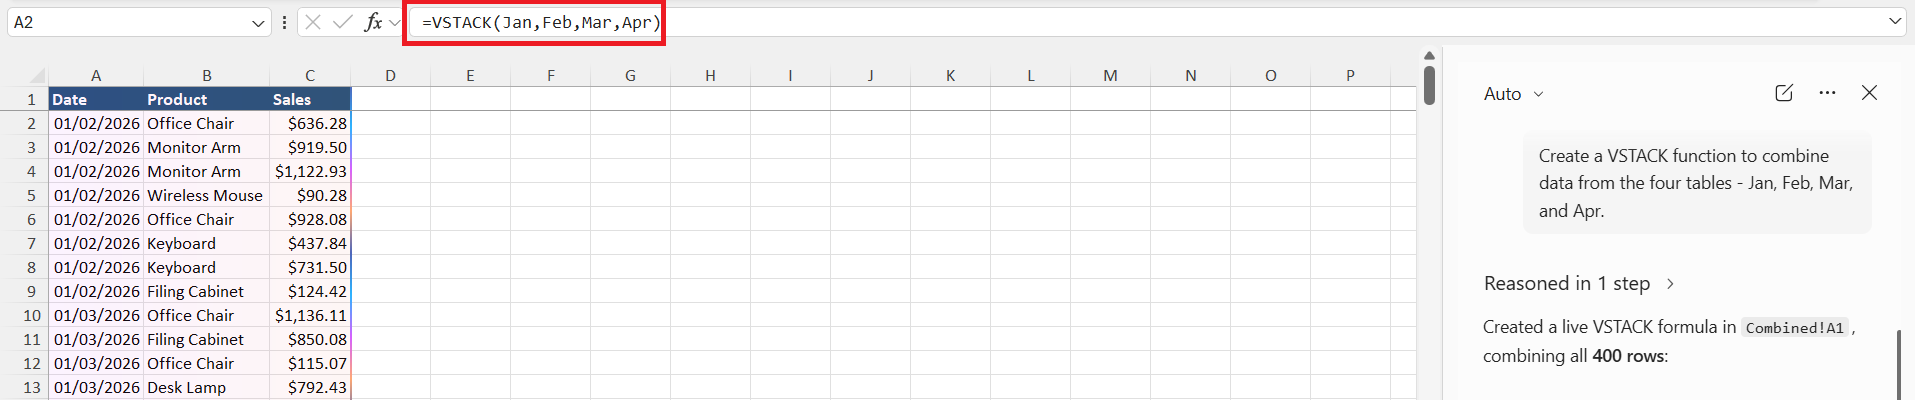Click the Insert Function fx icon

pos(373,22)
